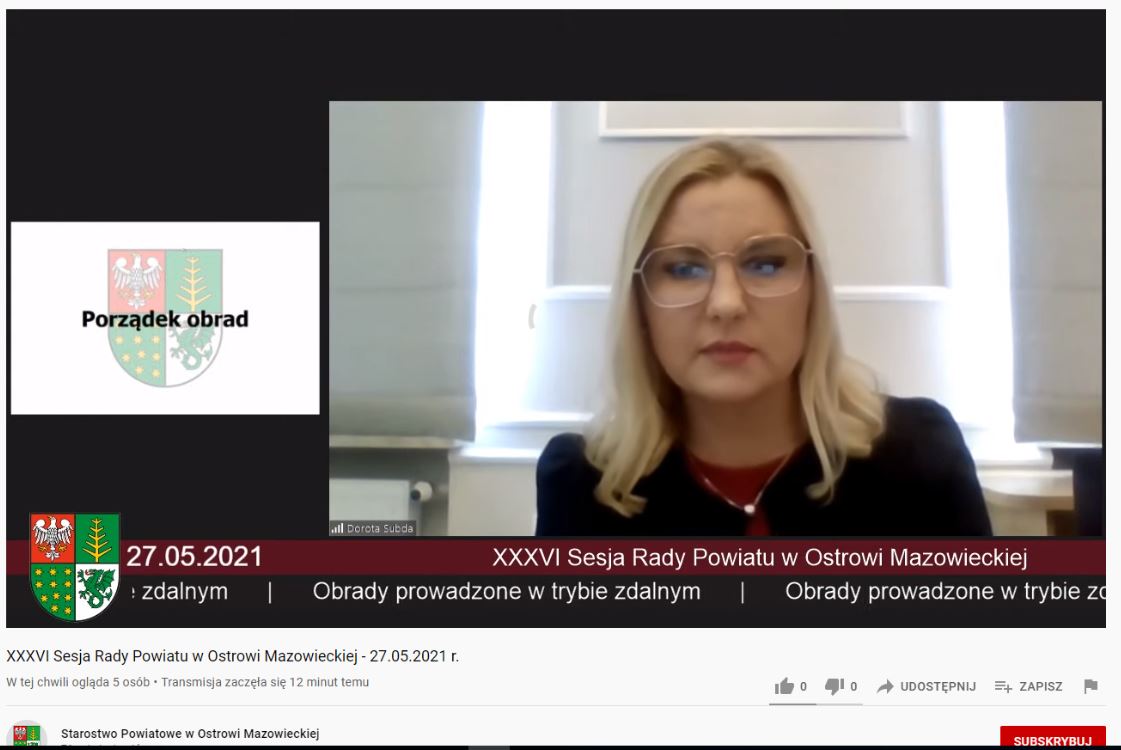Click the 27.05.2021 date in the banner
The image size is (1121, 750).
click(x=194, y=556)
